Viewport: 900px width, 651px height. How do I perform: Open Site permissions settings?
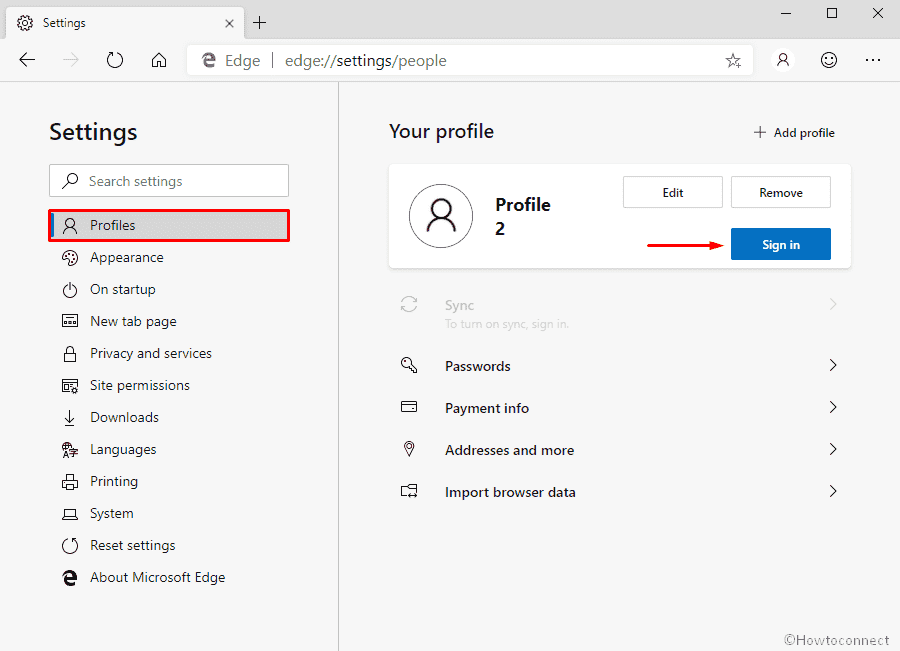click(x=140, y=386)
